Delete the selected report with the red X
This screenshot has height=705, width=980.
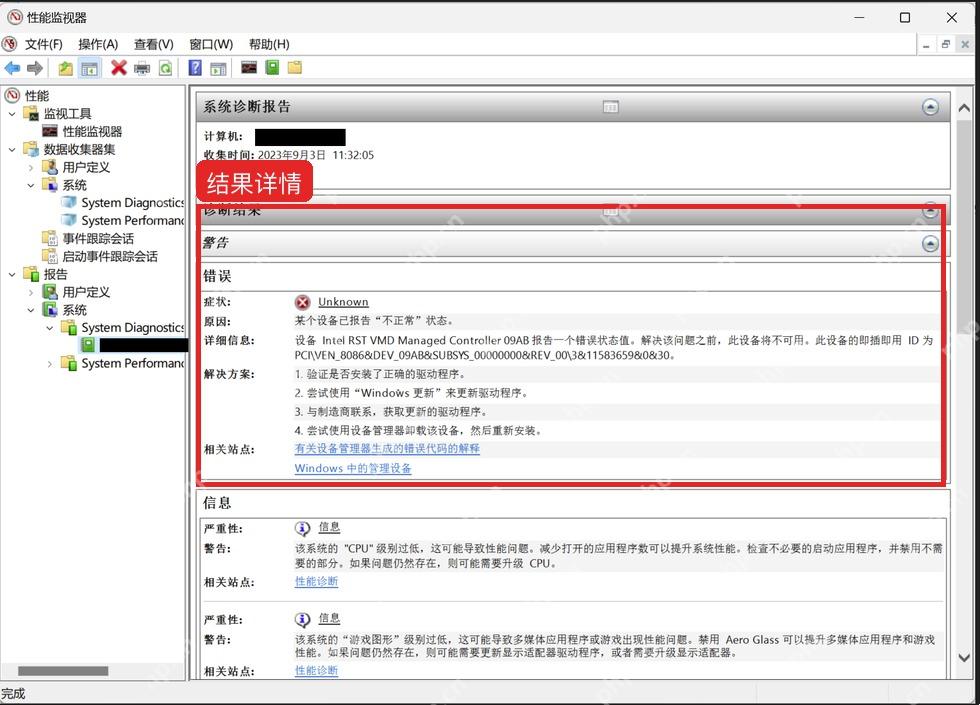[119, 68]
